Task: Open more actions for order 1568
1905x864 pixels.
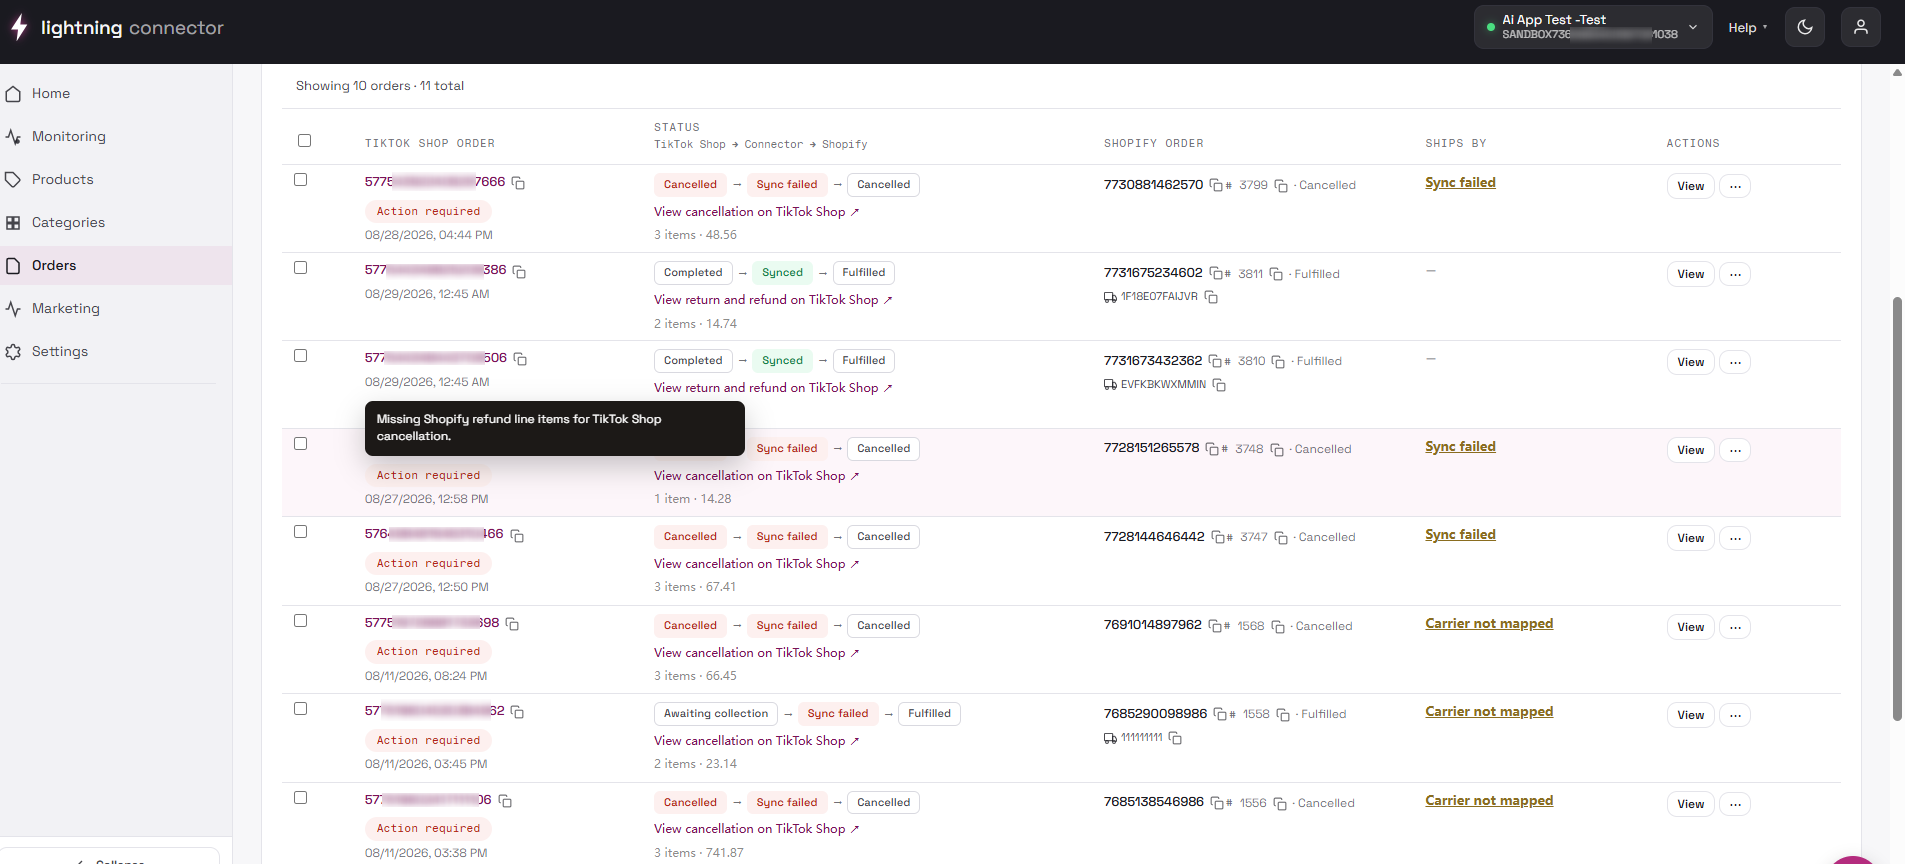Action: pos(1735,627)
